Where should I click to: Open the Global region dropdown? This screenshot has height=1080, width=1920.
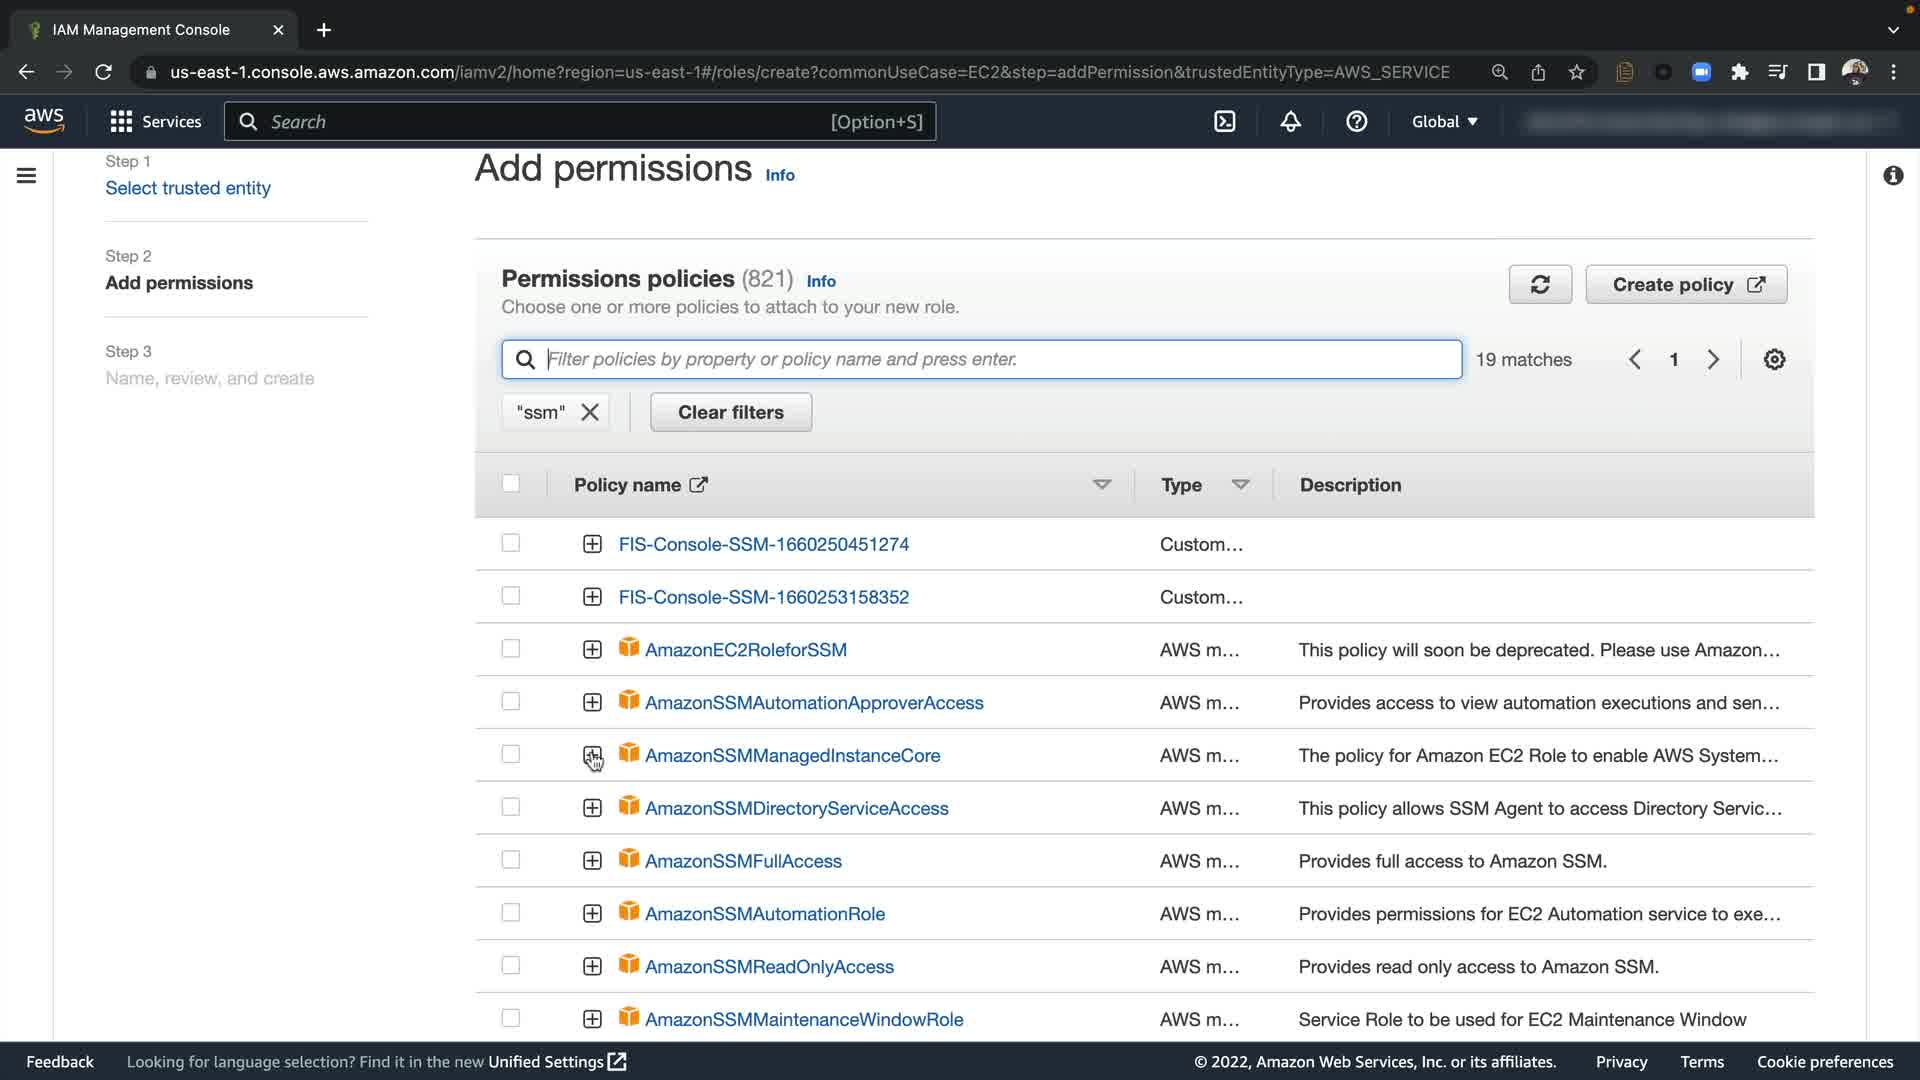click(x=1444, y=122)
